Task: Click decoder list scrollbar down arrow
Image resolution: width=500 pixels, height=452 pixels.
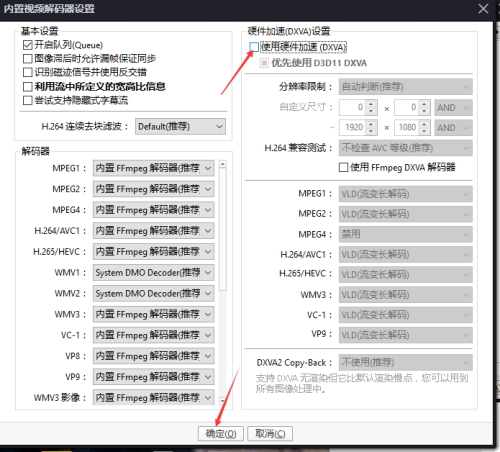Action: tap(223, 400)
